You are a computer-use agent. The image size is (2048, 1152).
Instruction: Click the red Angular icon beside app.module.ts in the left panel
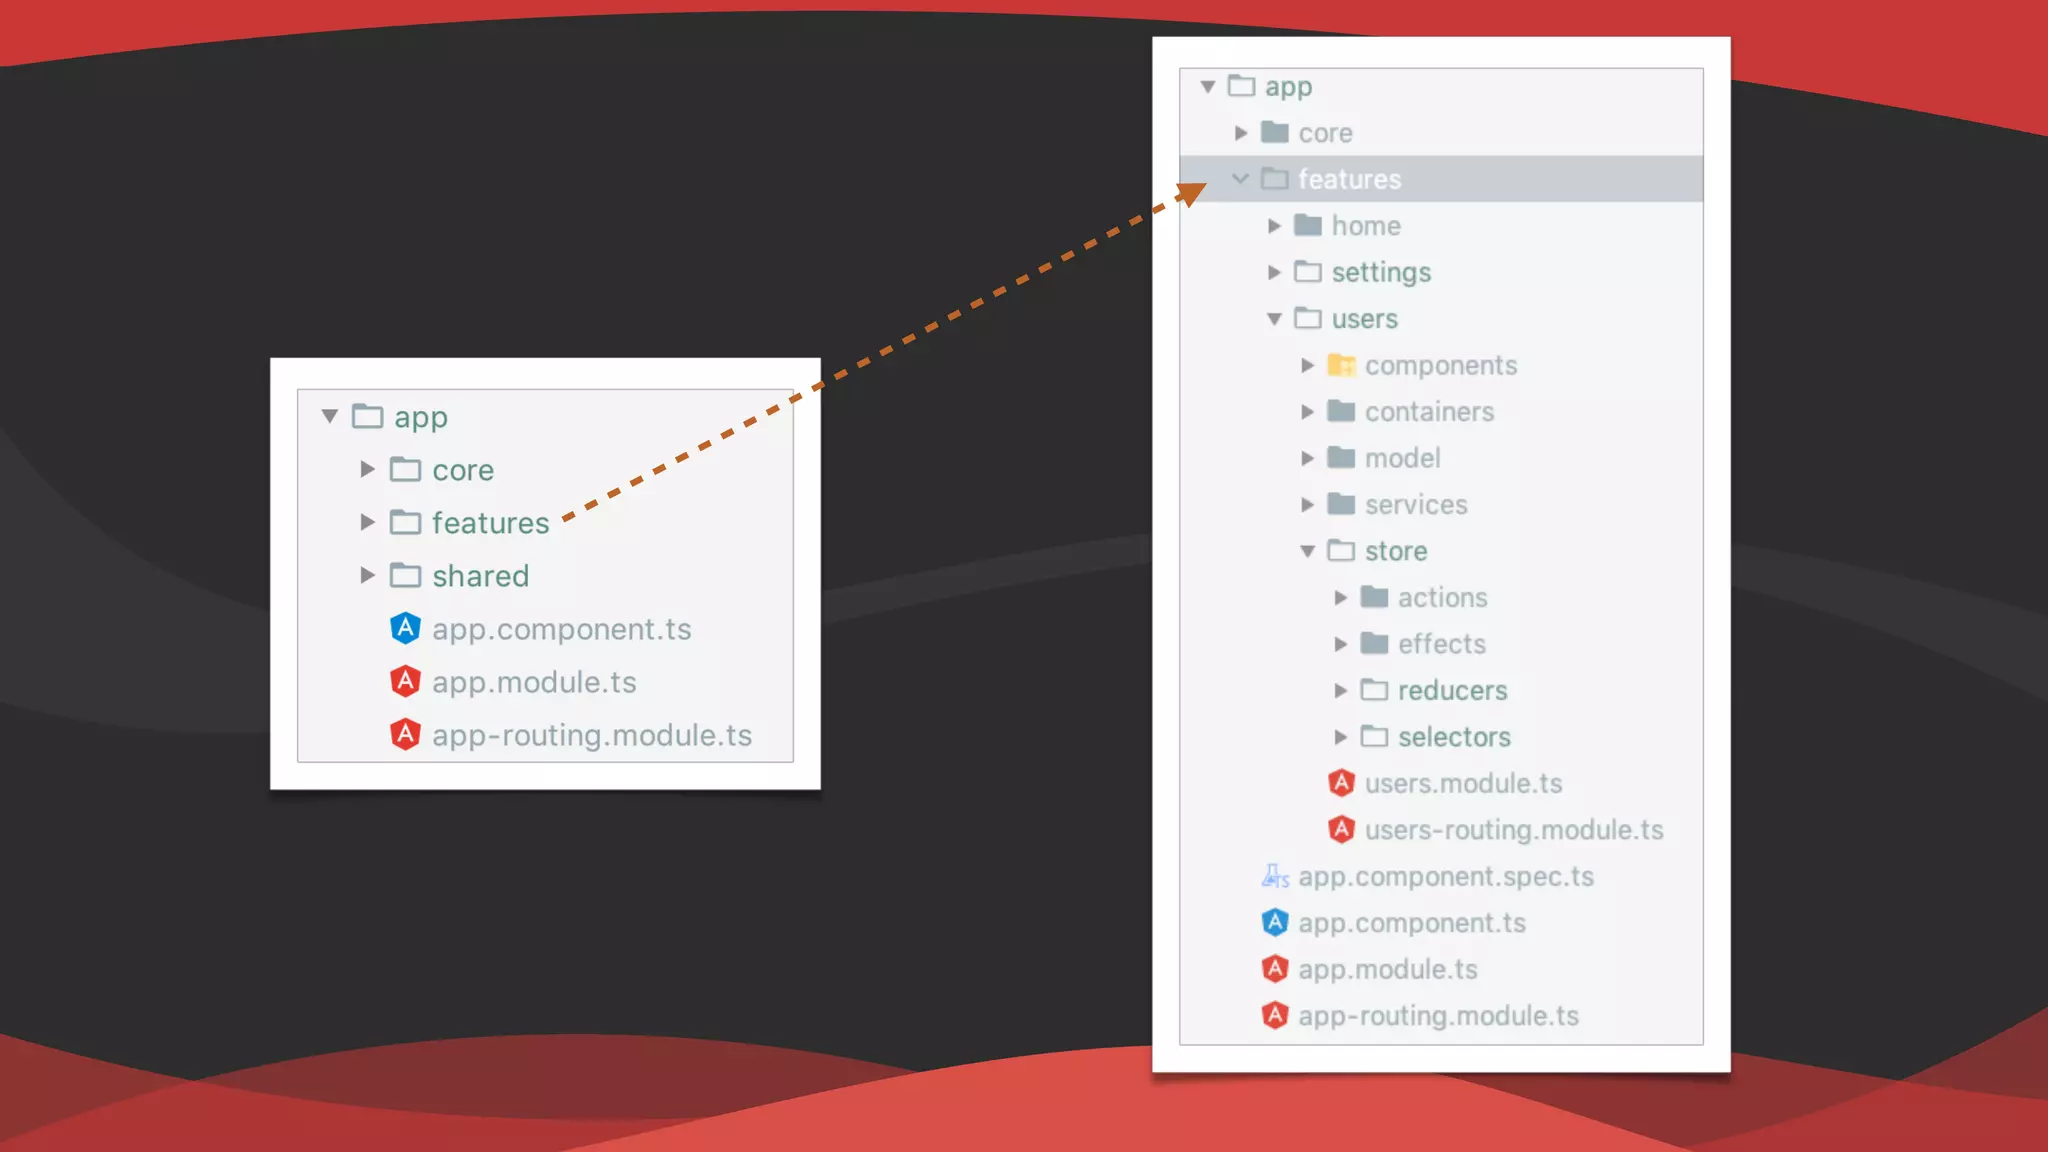tap(405, 681)
